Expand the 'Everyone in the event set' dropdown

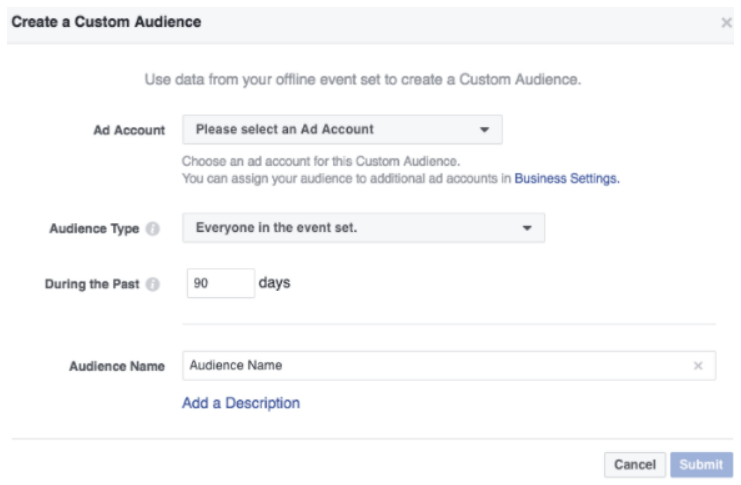(363, 228)
